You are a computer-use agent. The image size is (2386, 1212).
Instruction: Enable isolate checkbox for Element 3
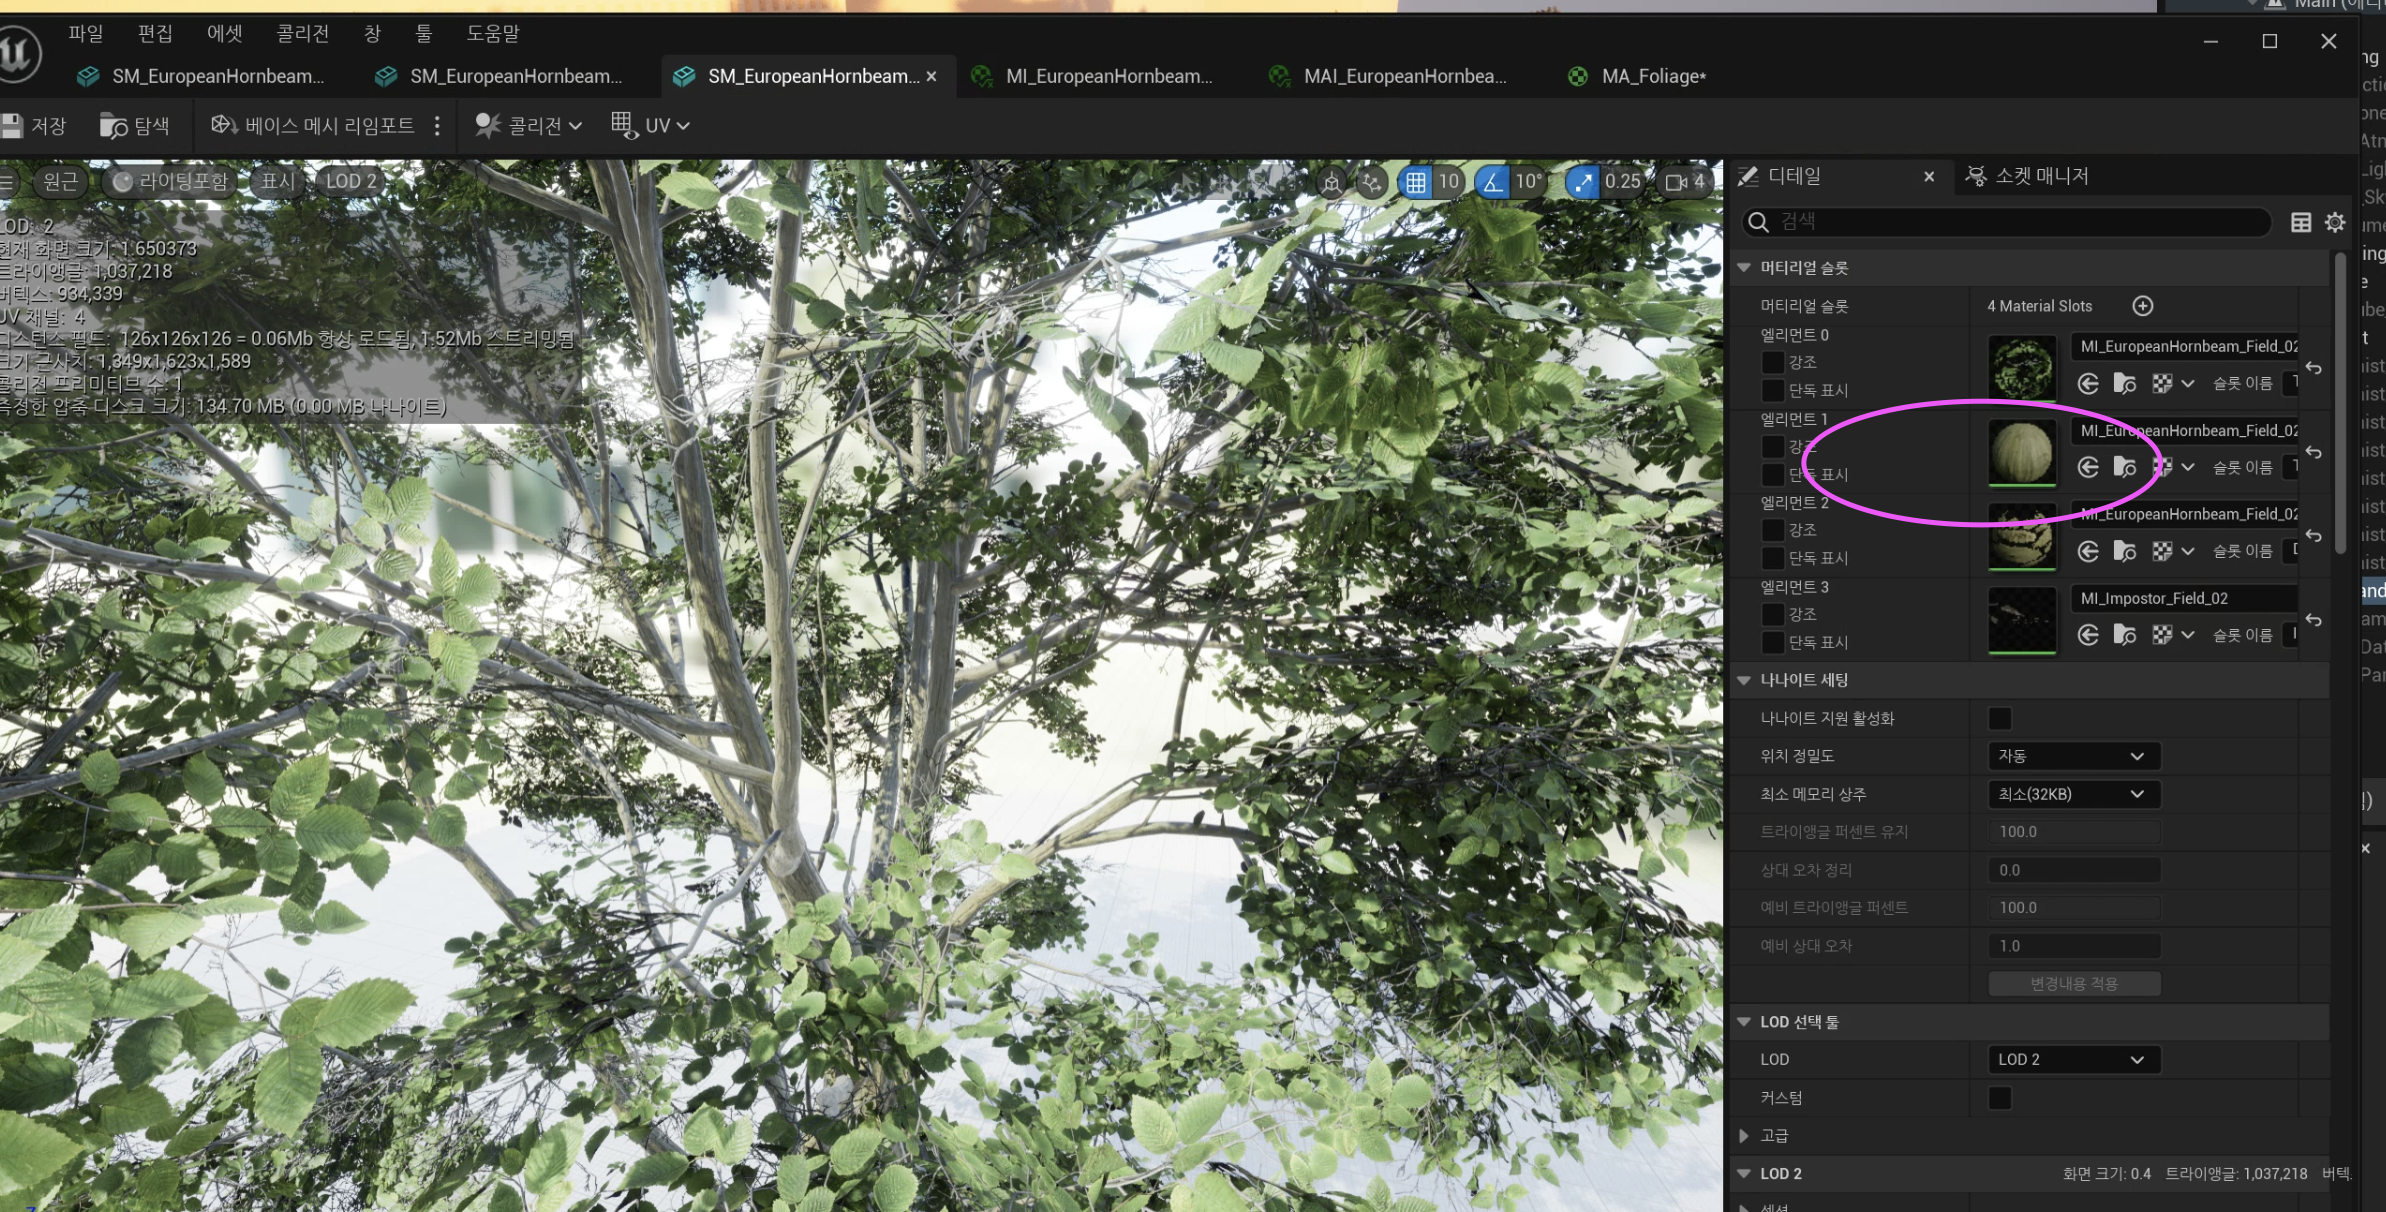[1773, 642]
